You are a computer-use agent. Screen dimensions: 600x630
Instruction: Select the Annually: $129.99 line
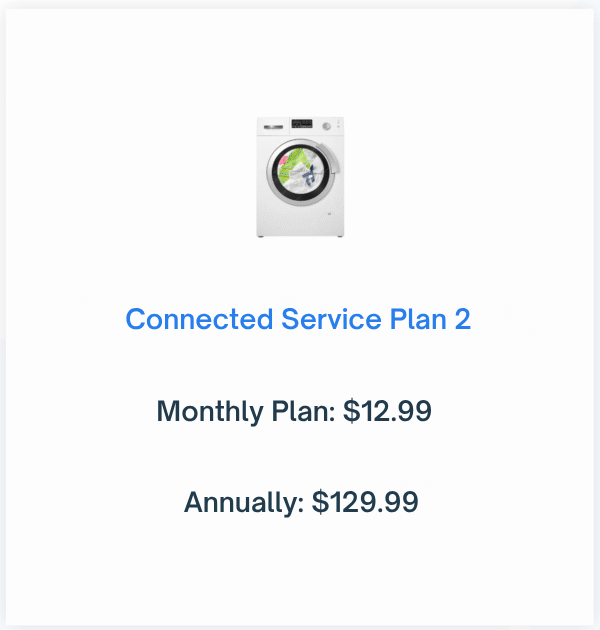tap(301, 502)
